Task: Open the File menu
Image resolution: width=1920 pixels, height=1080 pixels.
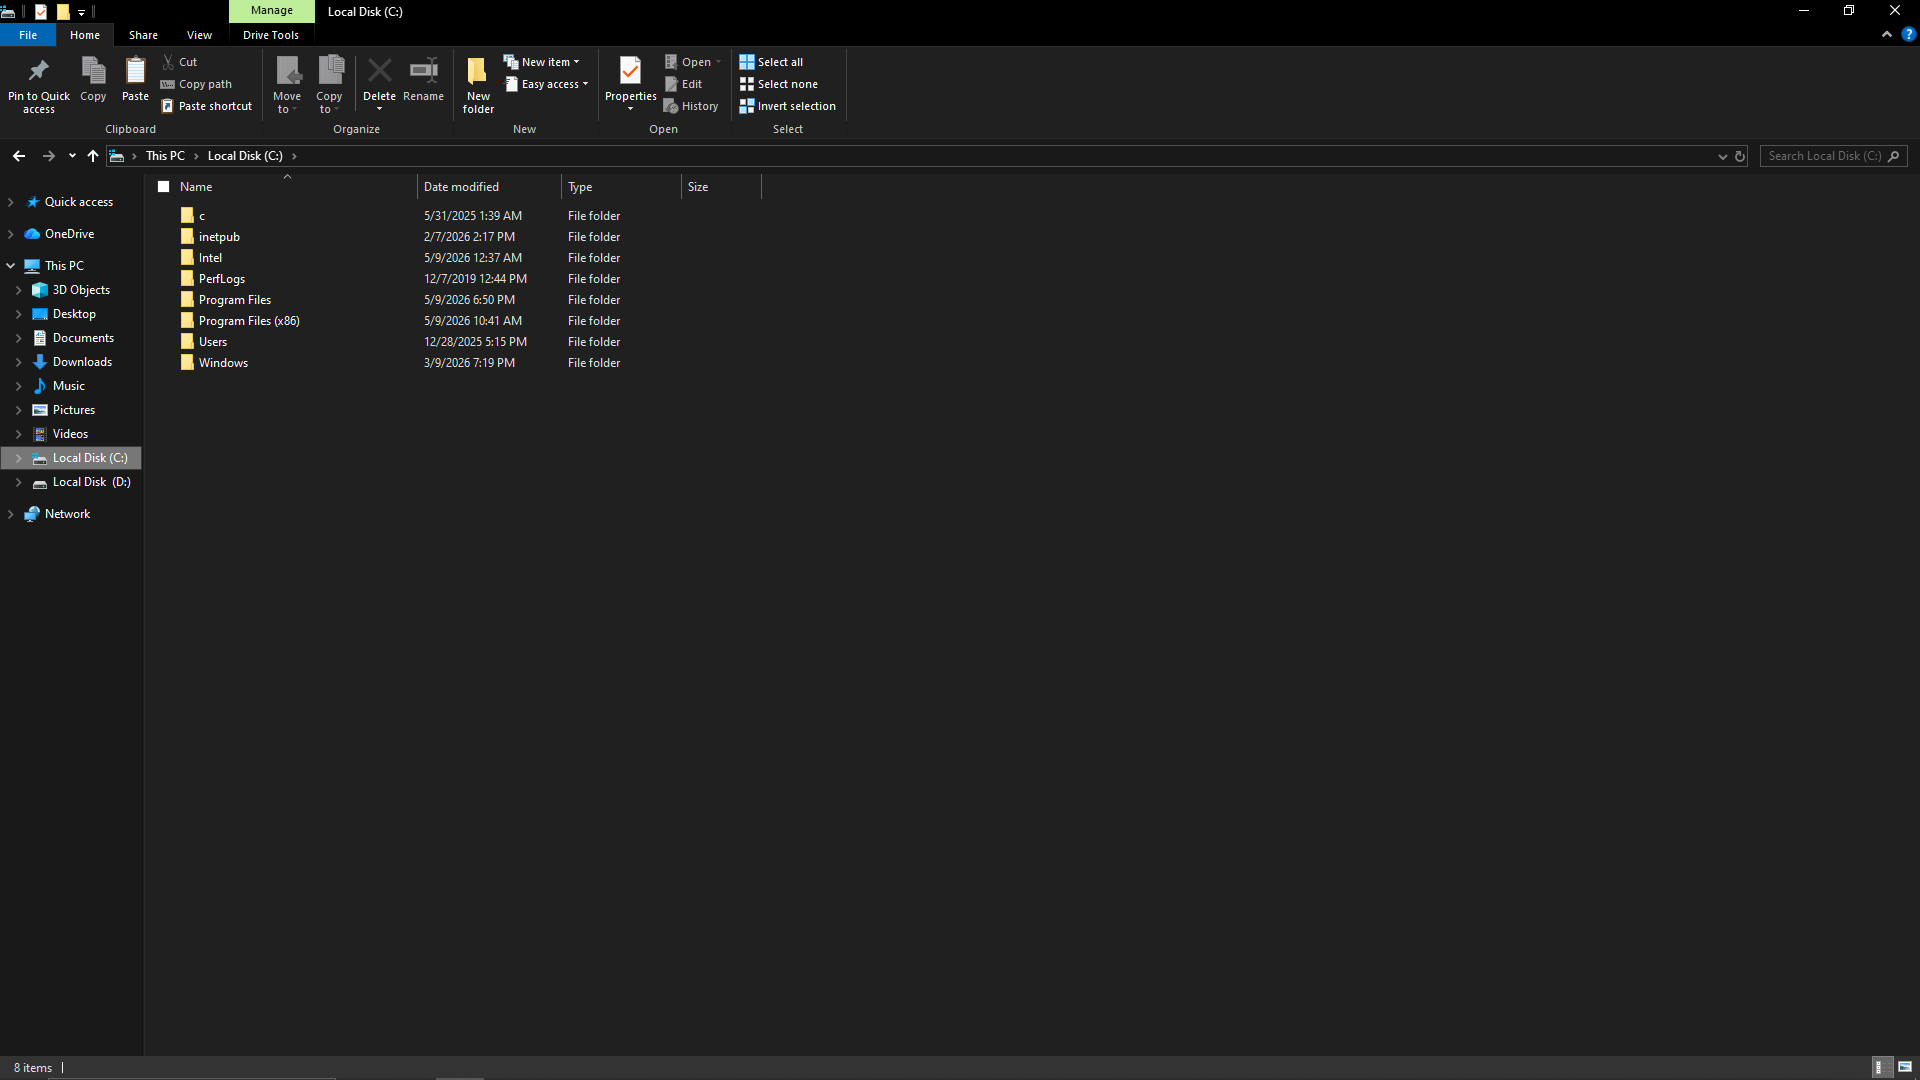Action: pyautogui.click(x=28, y=35)
